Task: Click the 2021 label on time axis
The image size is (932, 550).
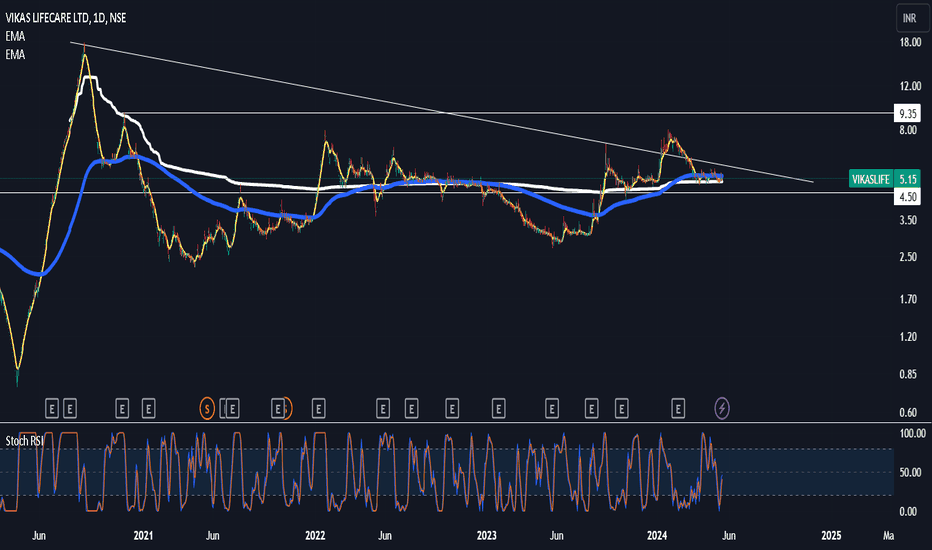Action: point(143,536)
